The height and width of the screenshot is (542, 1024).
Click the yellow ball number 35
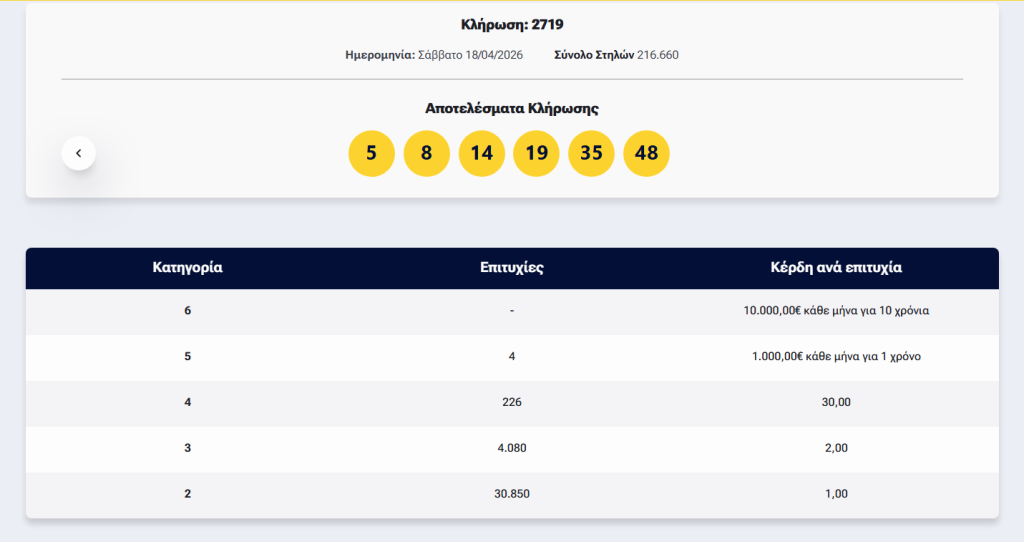[x=591, y=153]
